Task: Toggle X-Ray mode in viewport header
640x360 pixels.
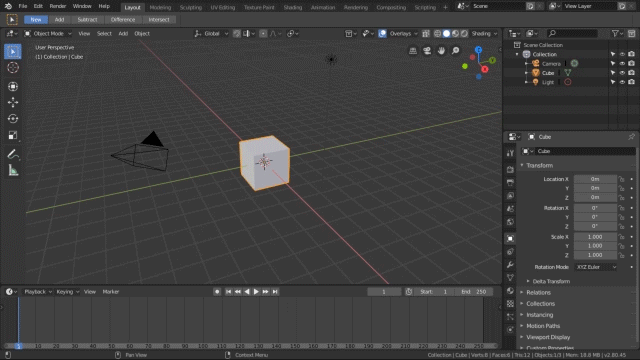Action: 426,33
